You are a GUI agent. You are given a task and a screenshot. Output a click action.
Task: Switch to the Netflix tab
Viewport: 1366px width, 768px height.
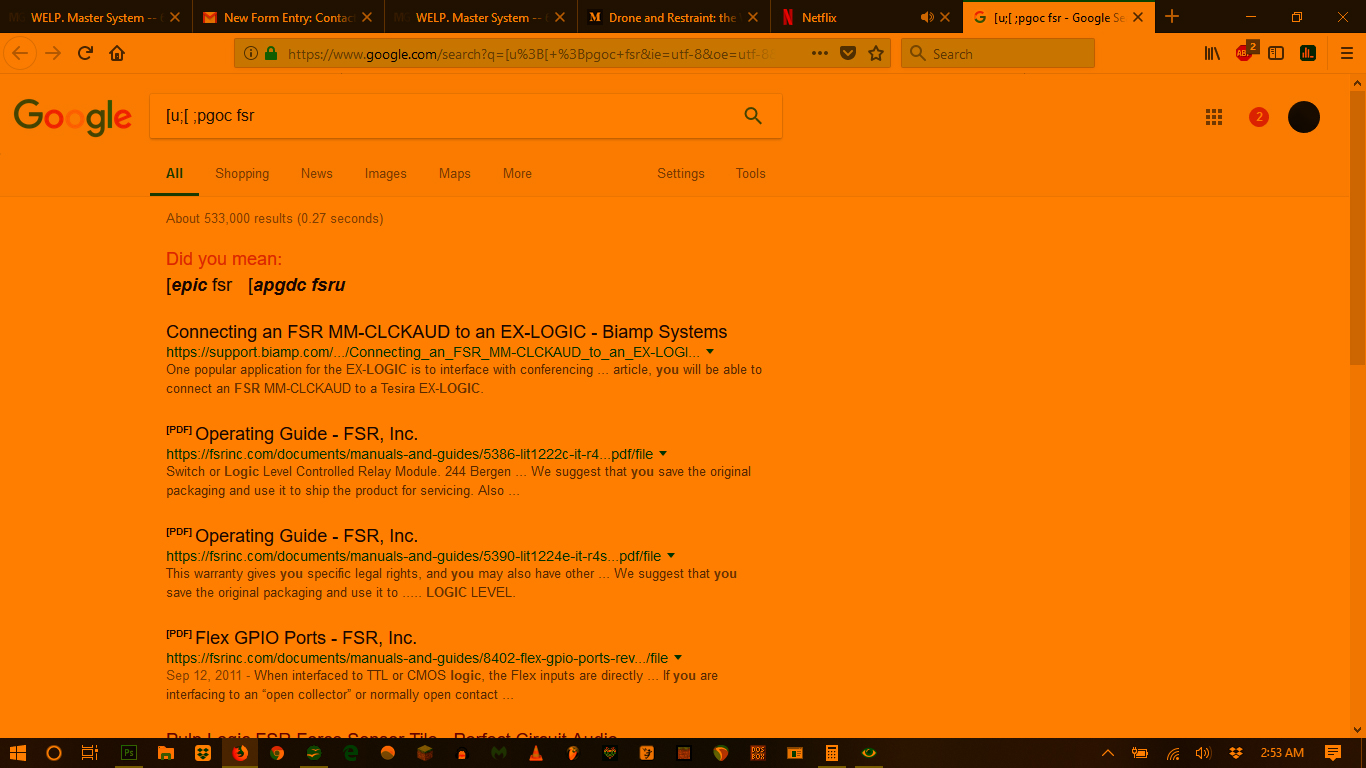[x=865, y=17]
